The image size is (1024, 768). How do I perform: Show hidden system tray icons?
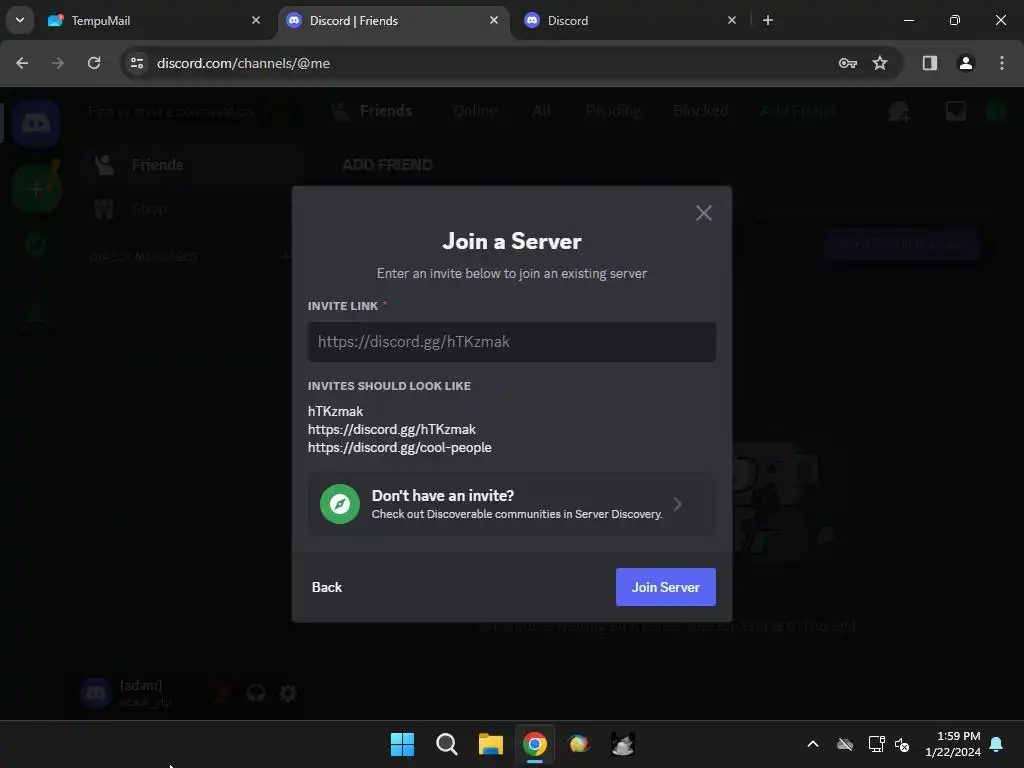[813, 744]
